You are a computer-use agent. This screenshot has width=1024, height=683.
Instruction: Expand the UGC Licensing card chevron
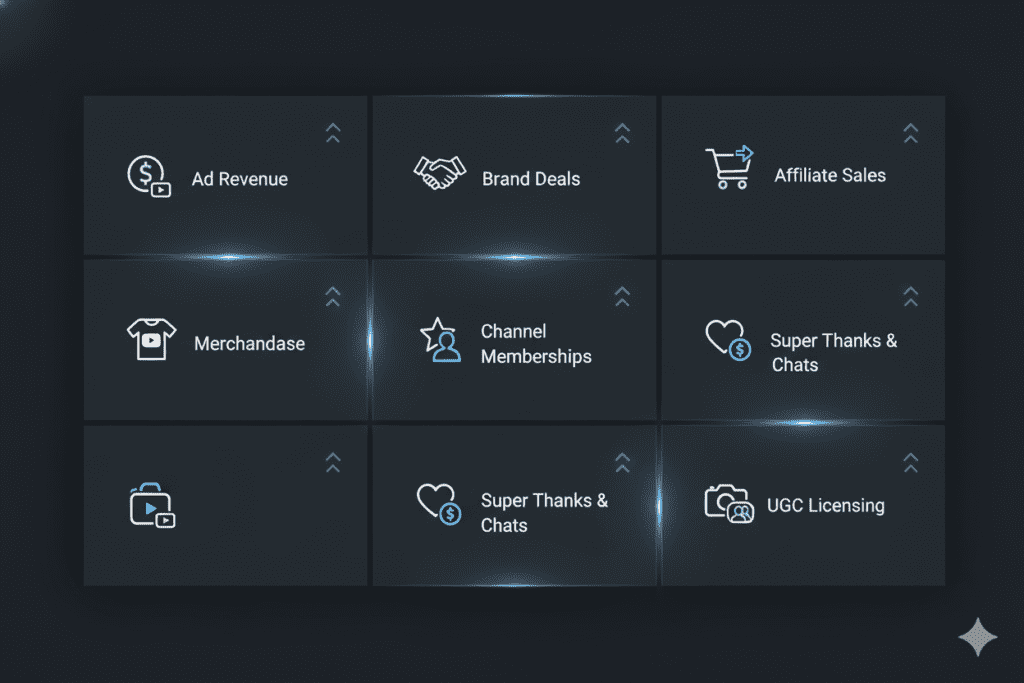tap(910, 462)
